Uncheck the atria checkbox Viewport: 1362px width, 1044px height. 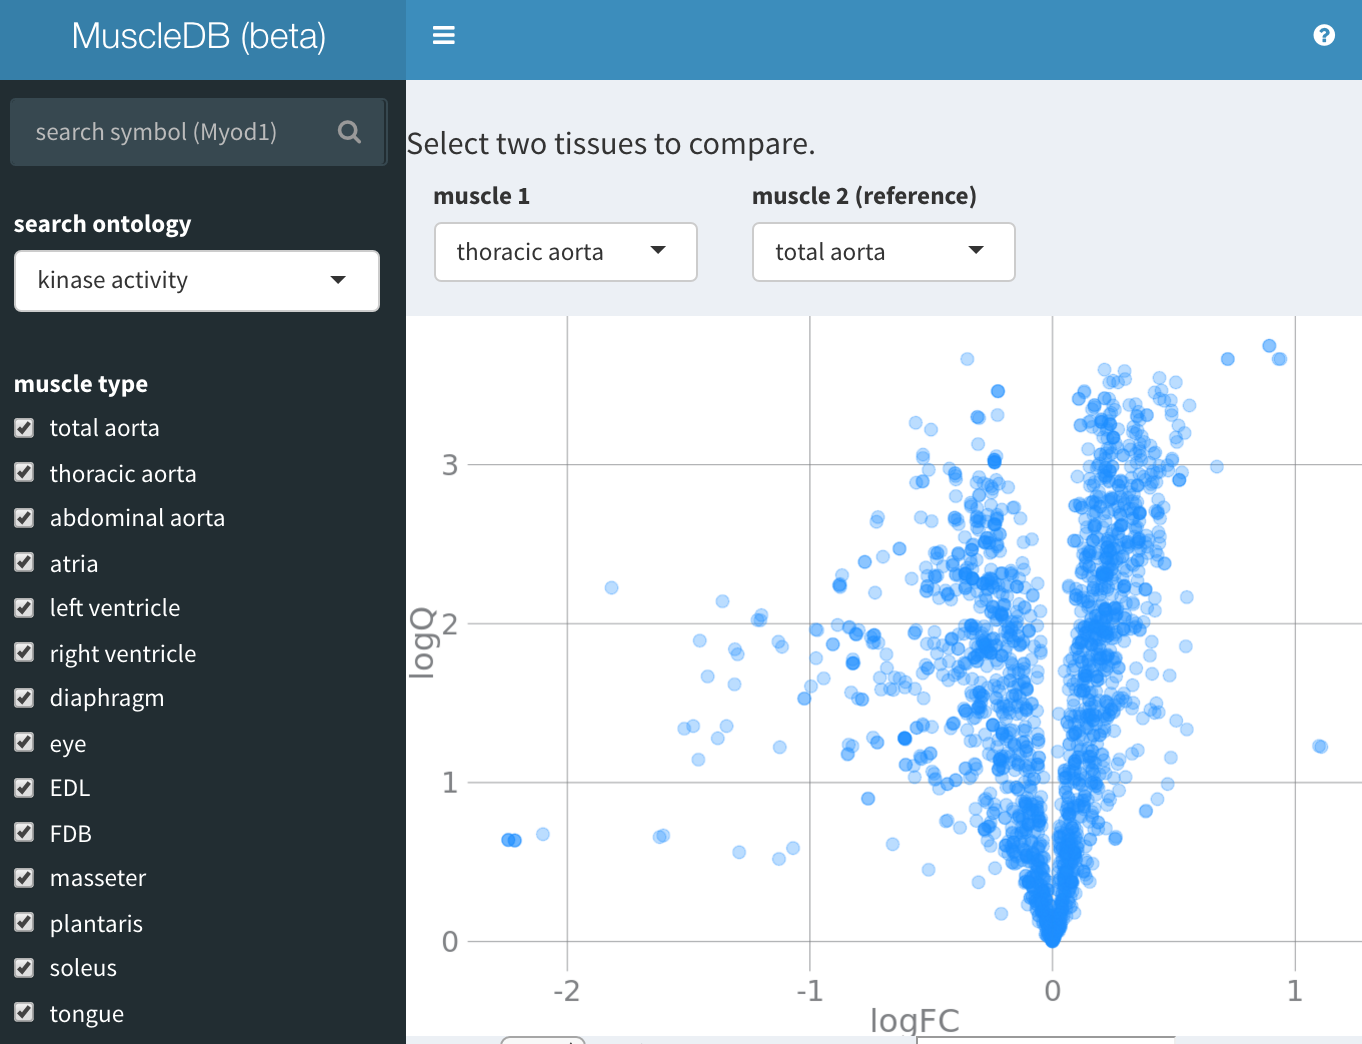click(25, 563)
